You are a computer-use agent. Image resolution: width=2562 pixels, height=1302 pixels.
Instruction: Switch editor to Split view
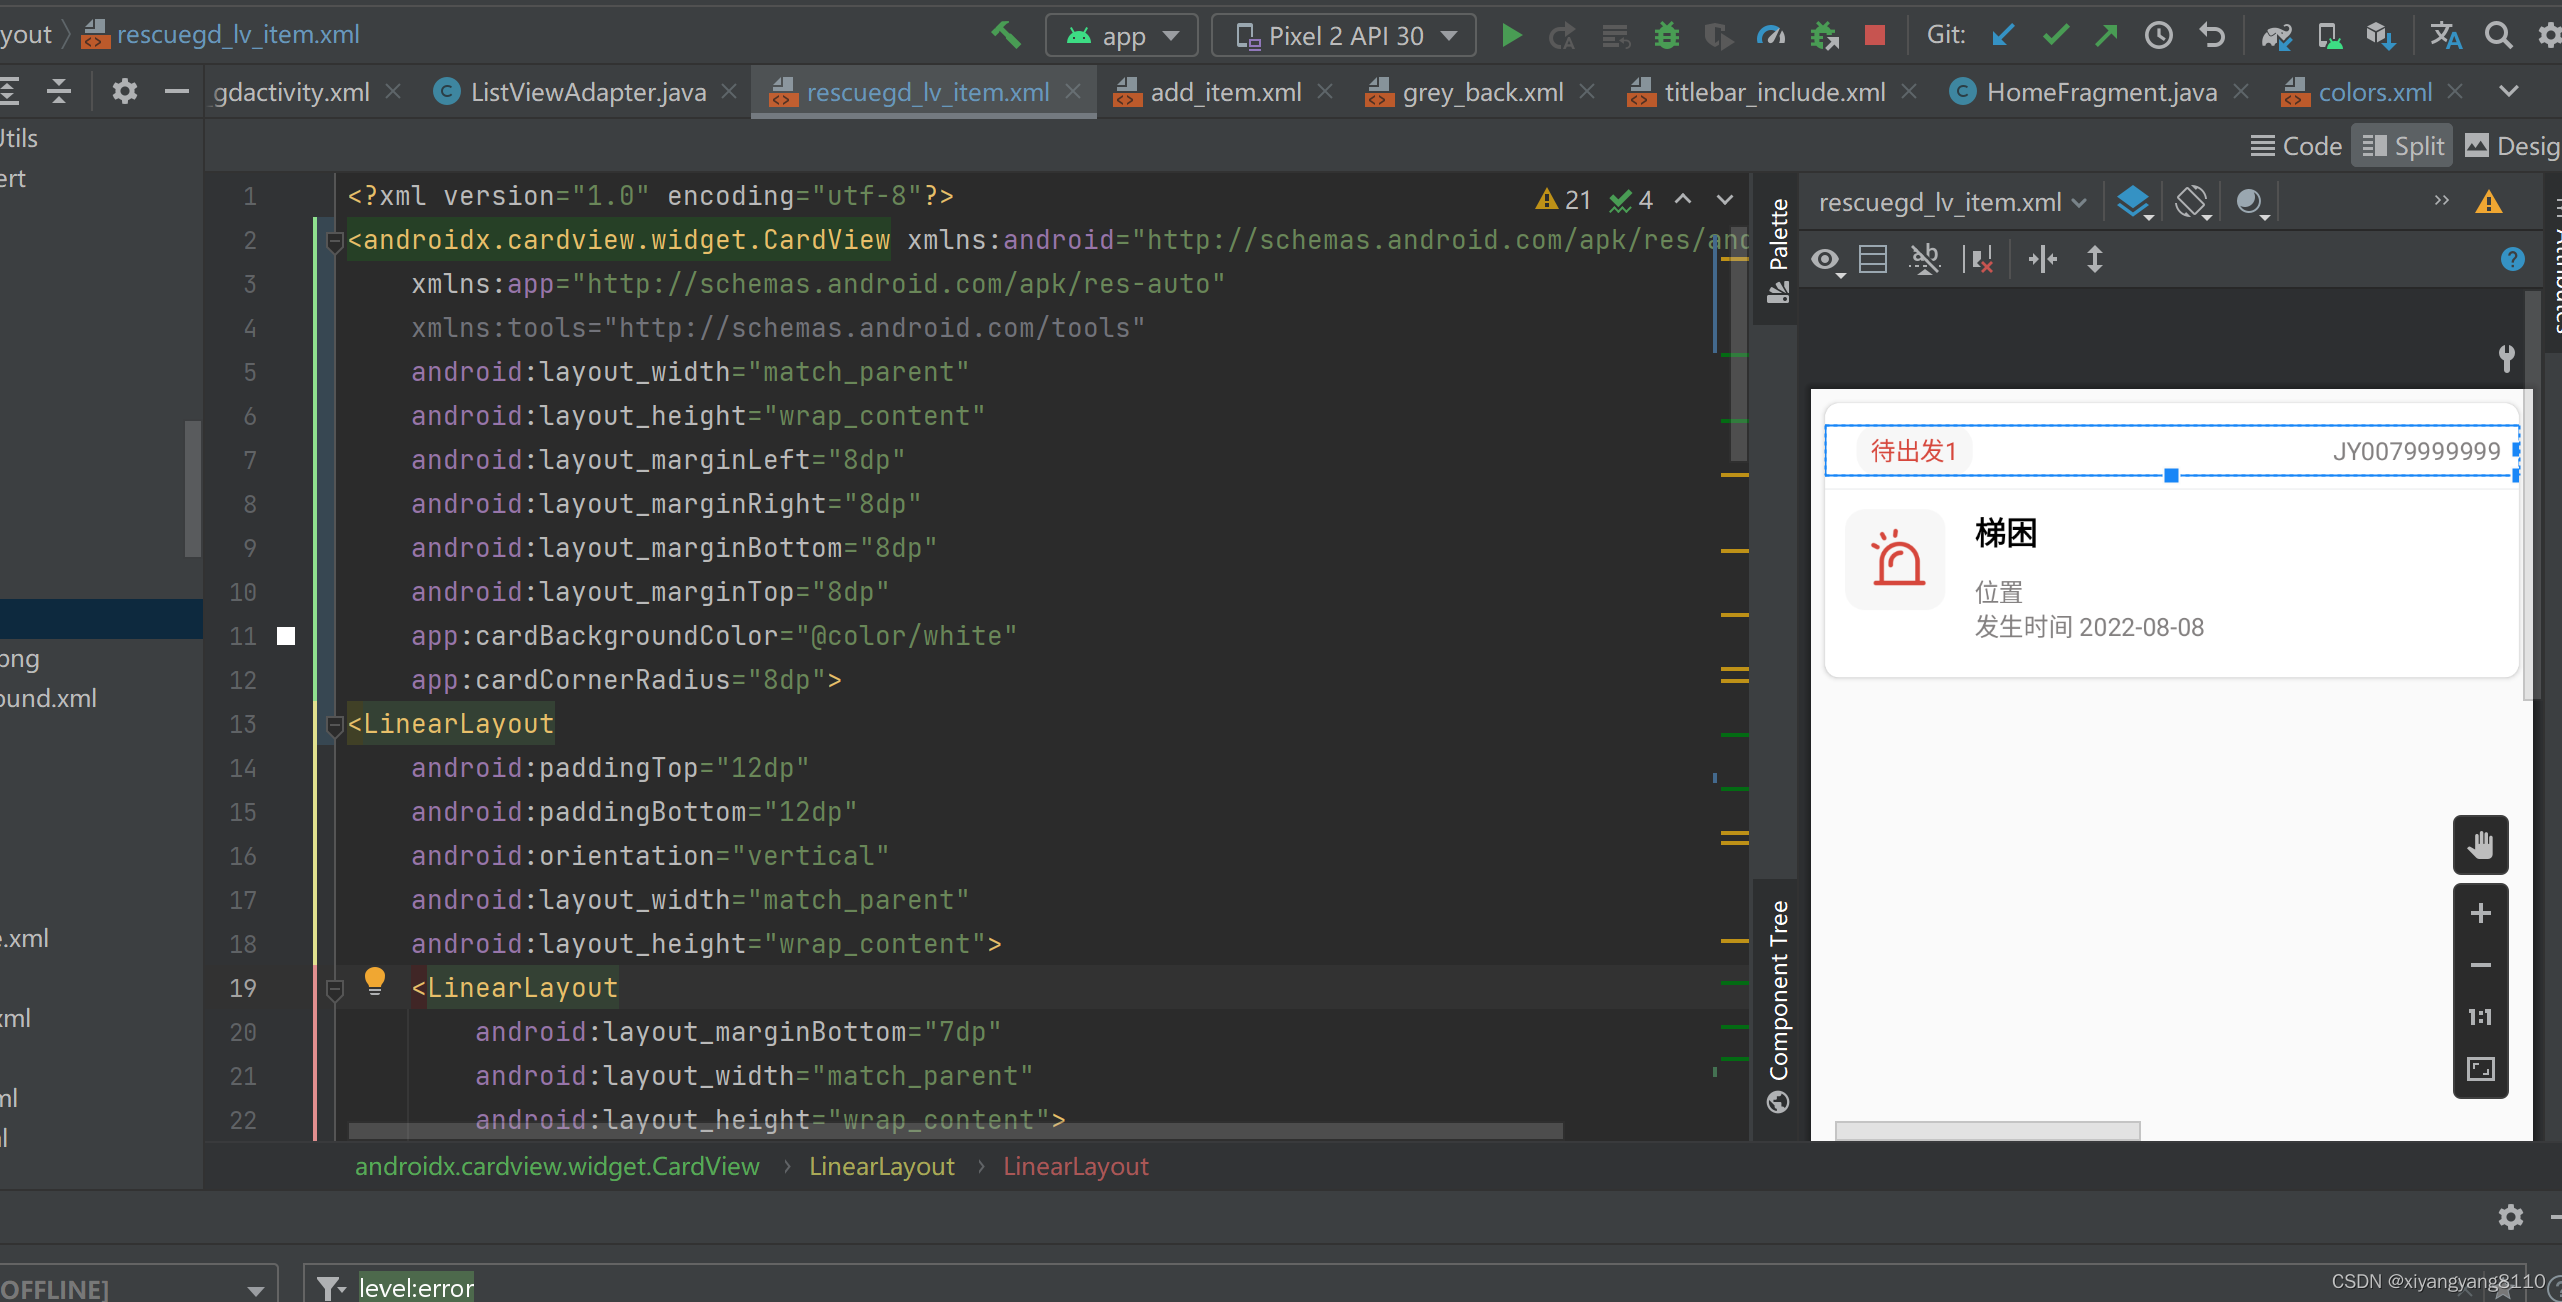click(x=2401, y=146)
